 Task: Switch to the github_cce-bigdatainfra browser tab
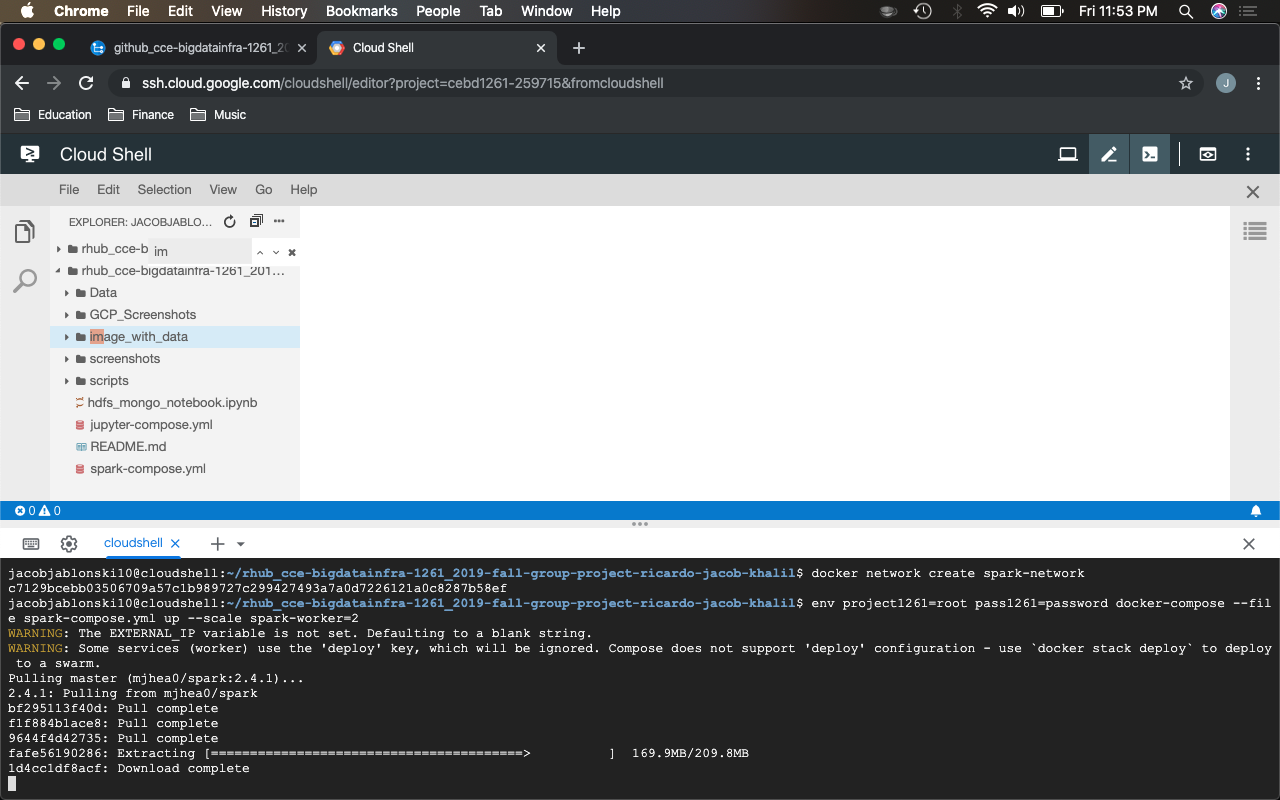[x=198, y=47]
